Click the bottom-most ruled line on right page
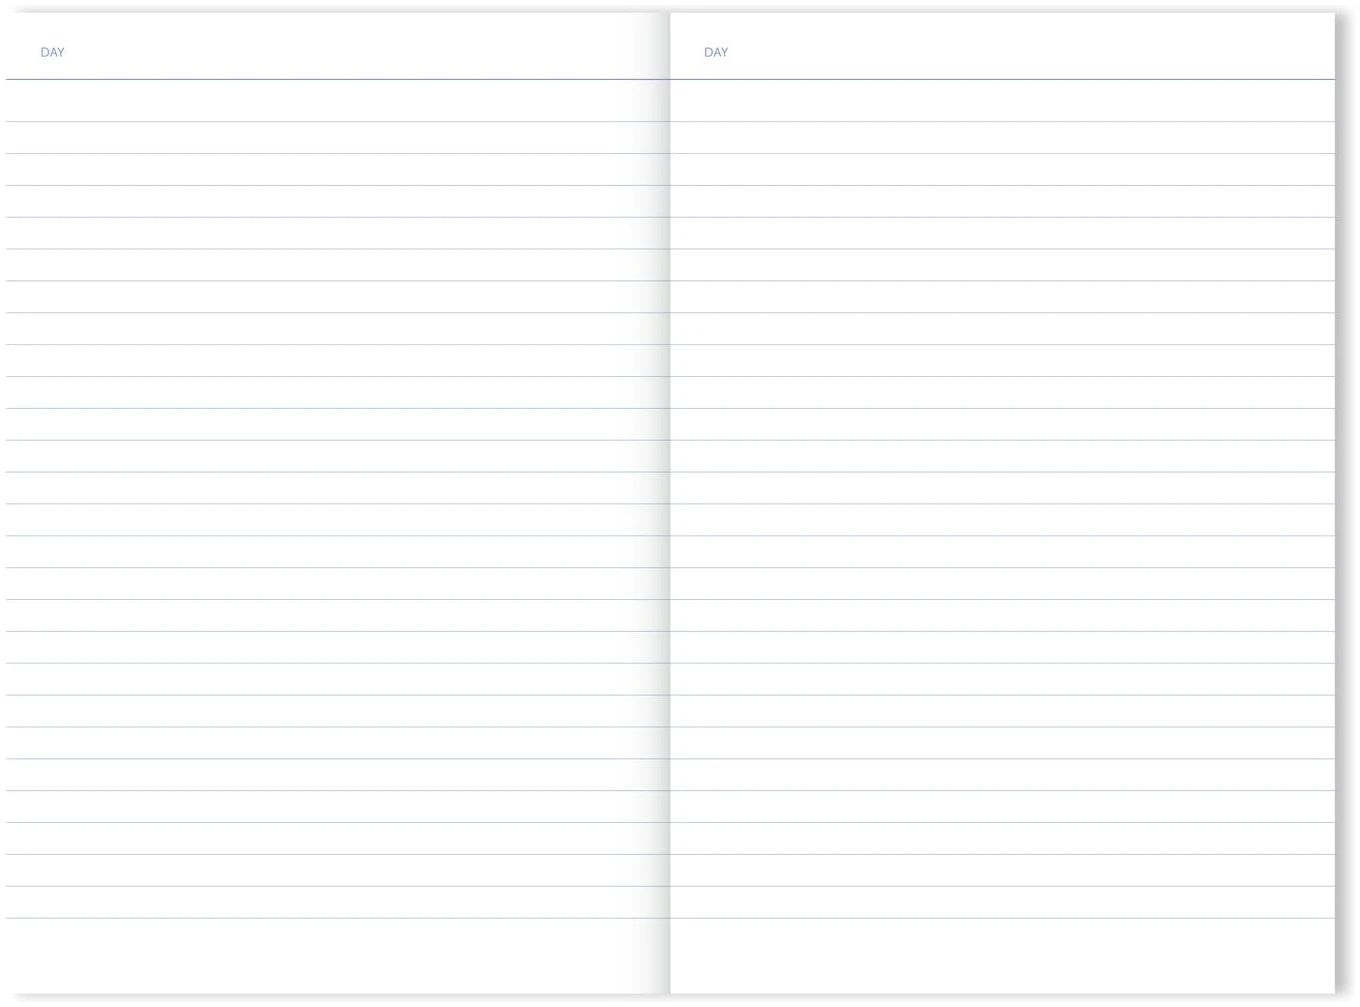The width and height of the screenshot is (1360, 1007). tap(1002, 918)
